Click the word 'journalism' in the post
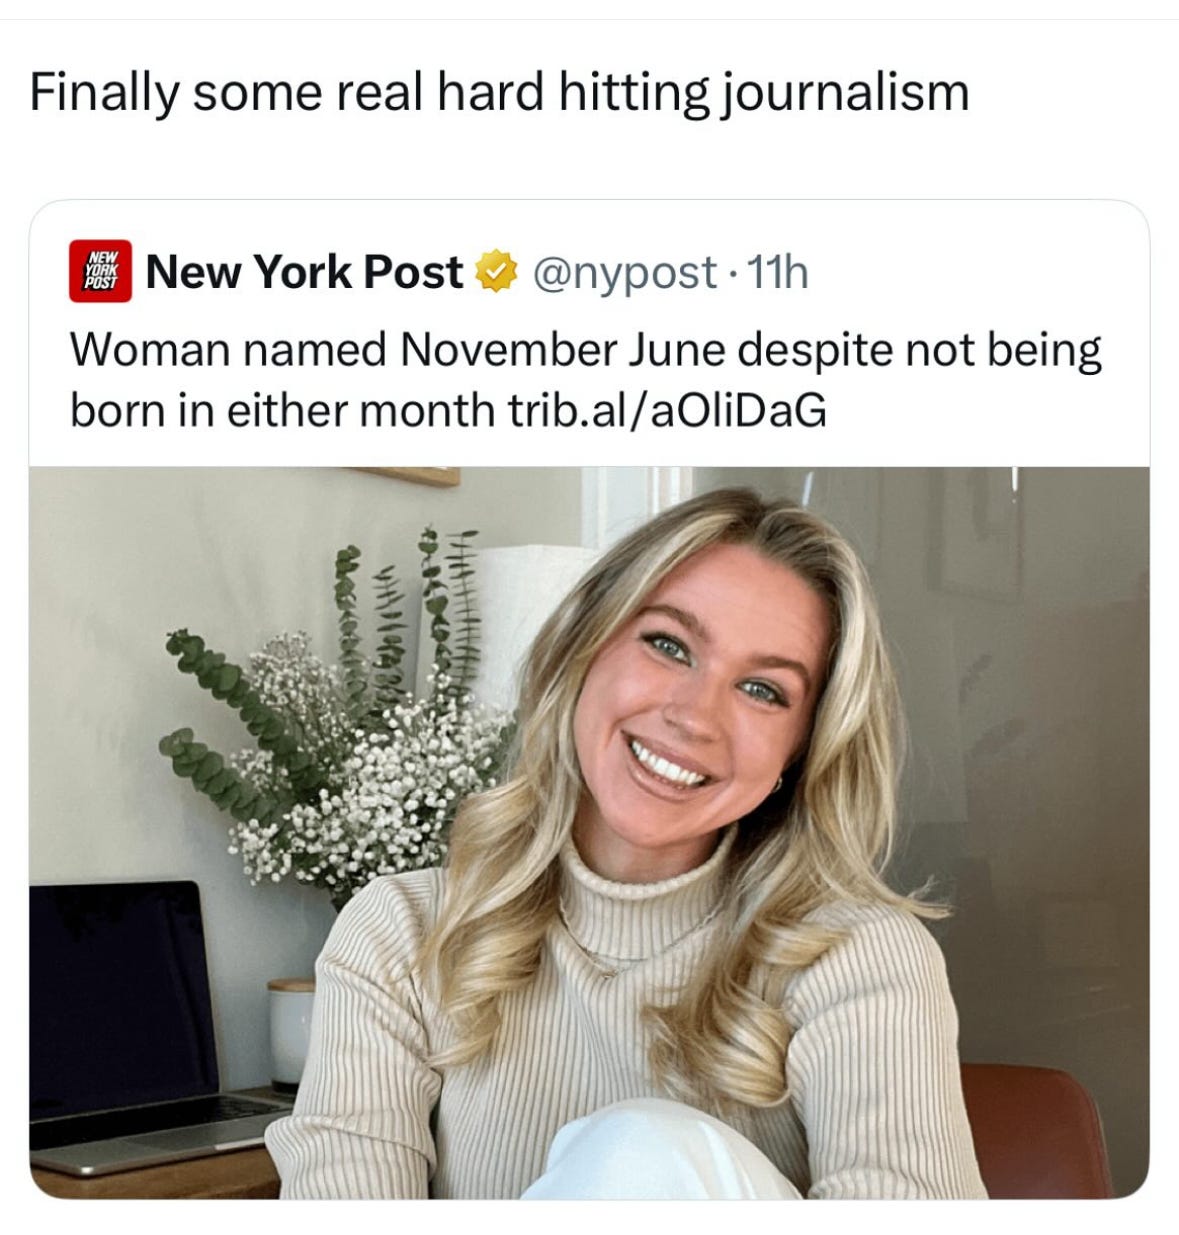 [x=845, y=93]
